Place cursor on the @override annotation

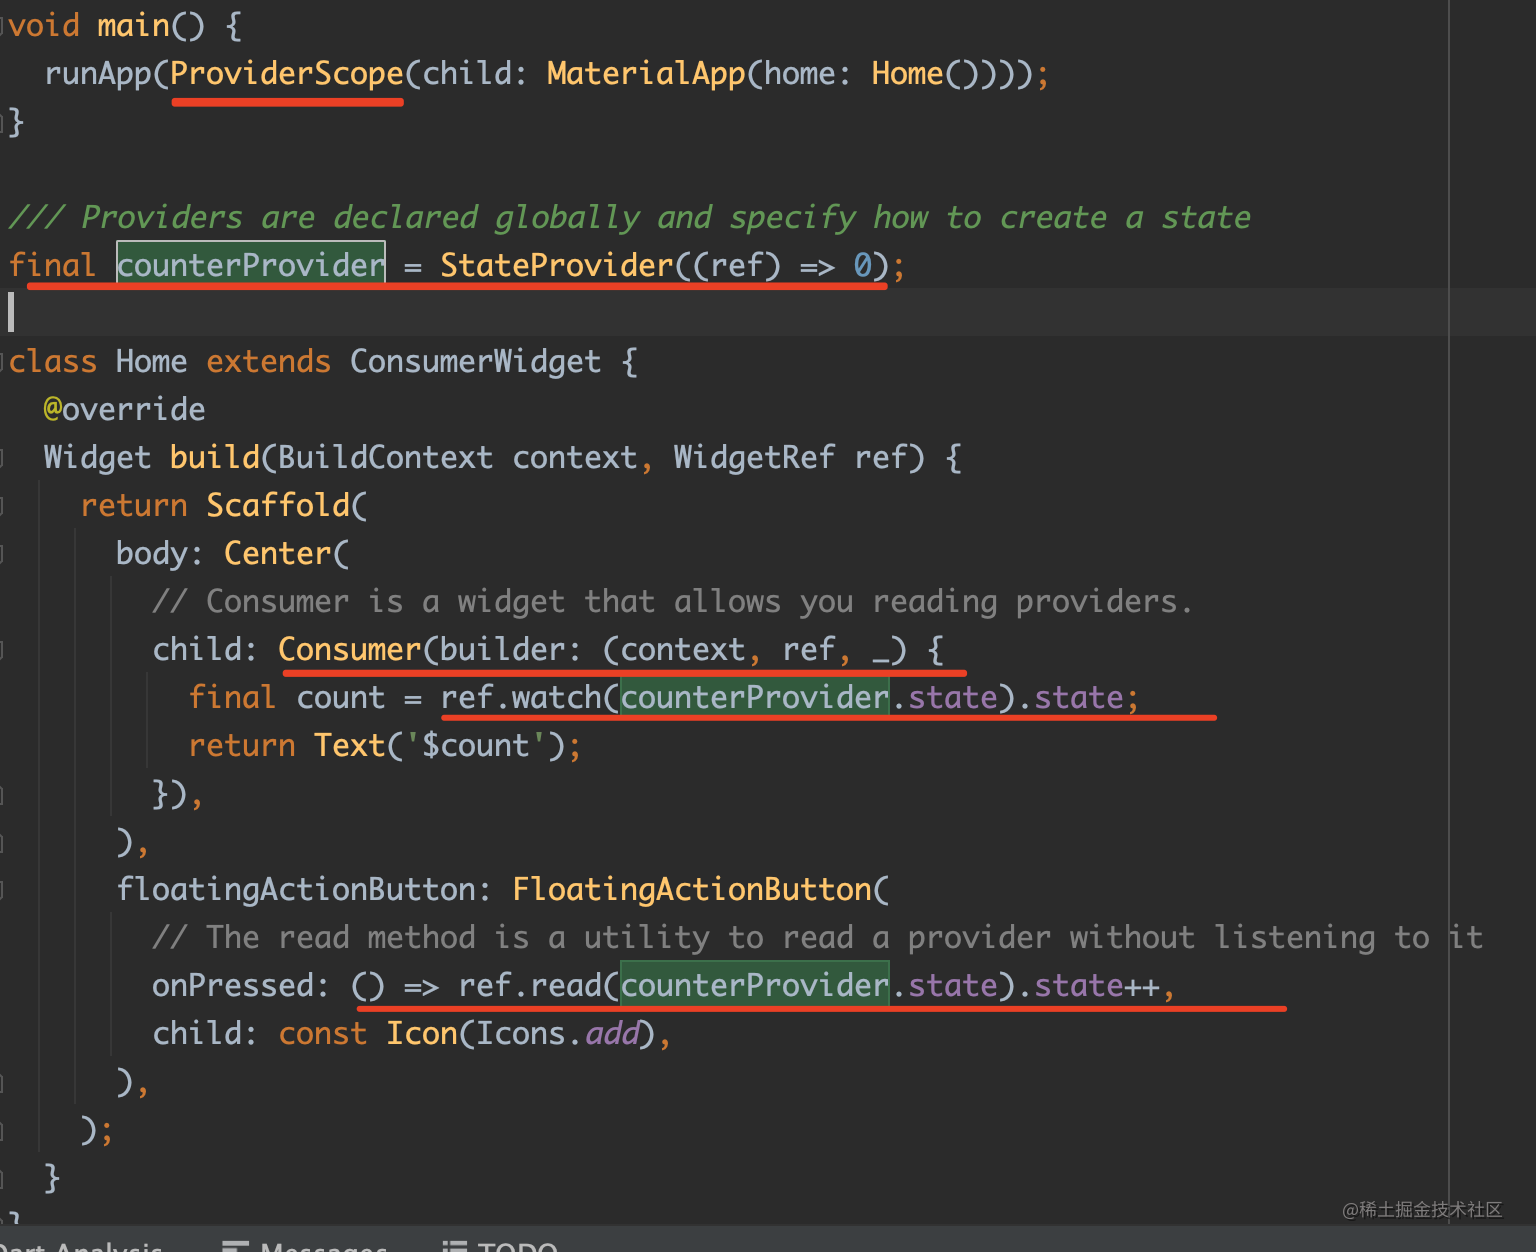(x=124, y=409)
